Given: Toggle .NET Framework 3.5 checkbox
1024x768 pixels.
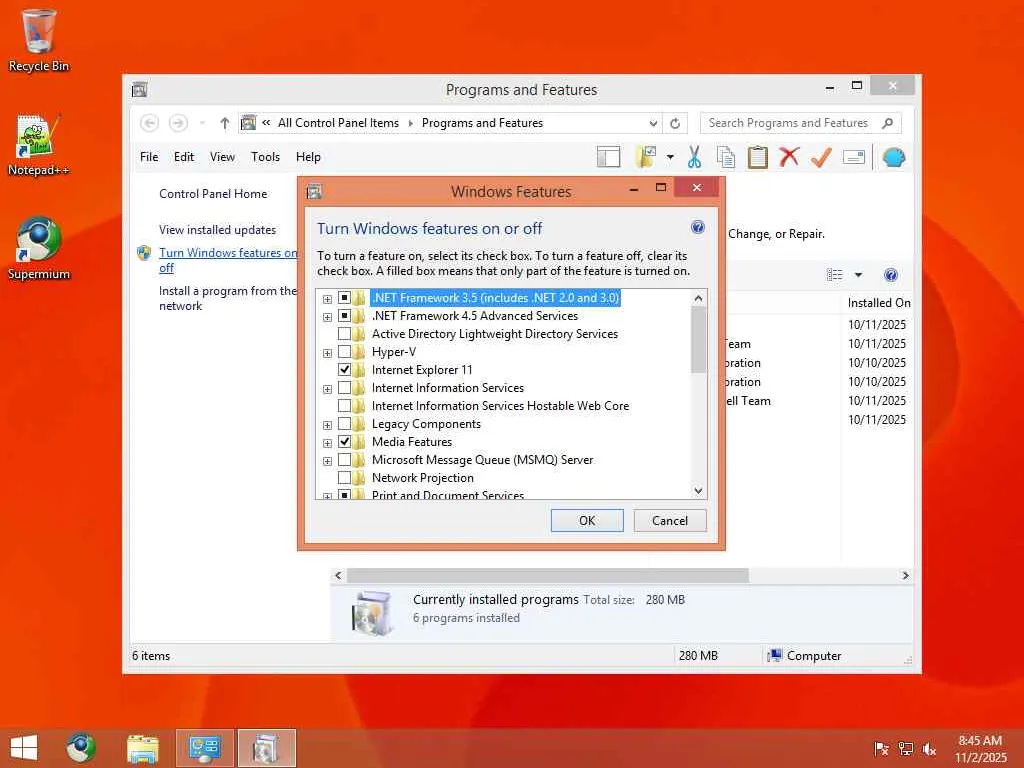Looking at the screenshot, I should pos(344,298).
